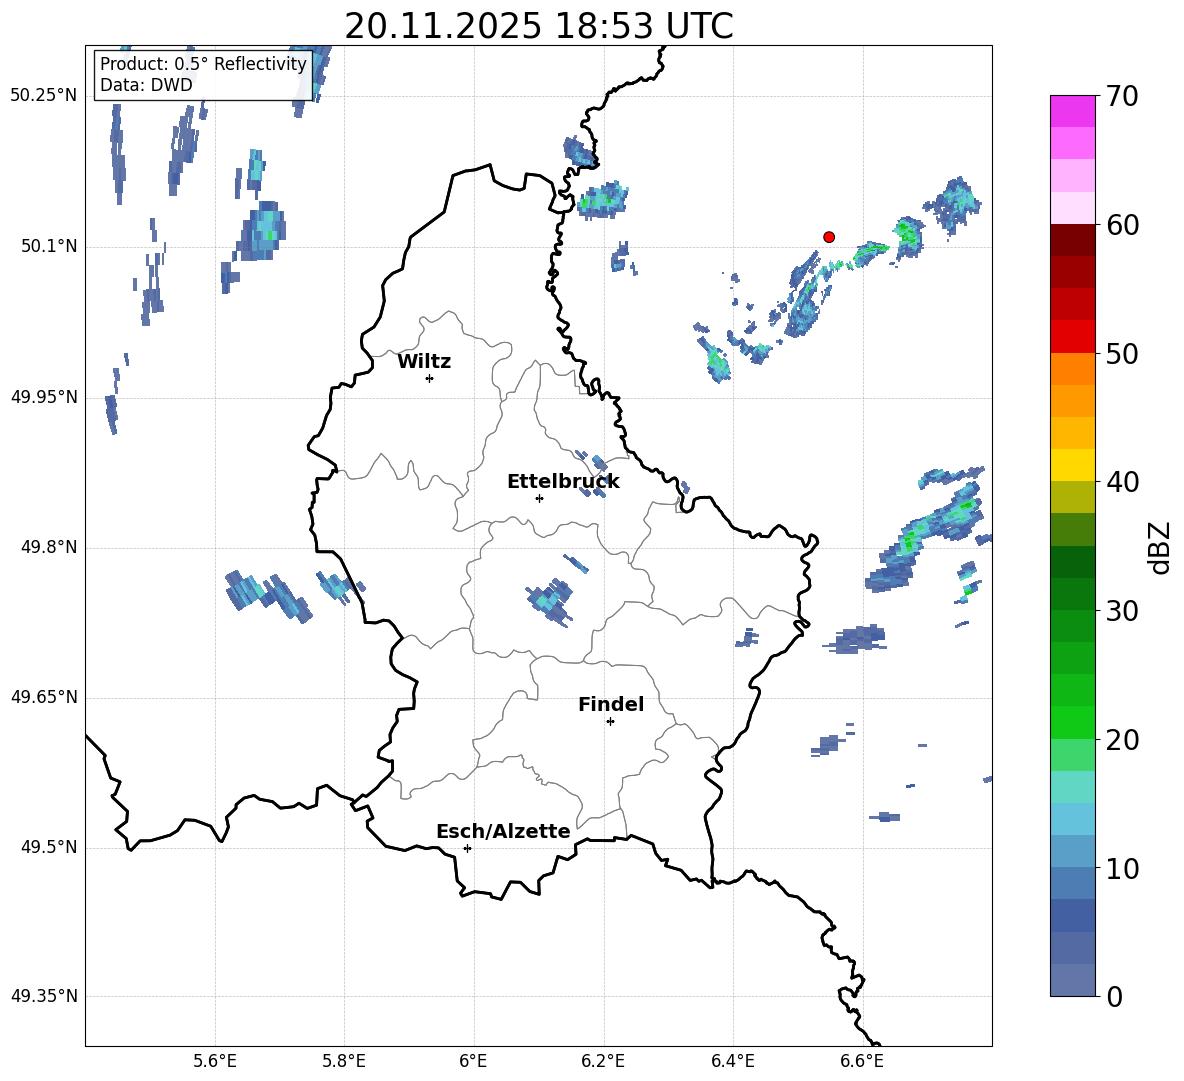This screenshot has height=1081, width=1184.
Task: Click the colorbar tick label 70
Action: click(x=1122, y=97)
